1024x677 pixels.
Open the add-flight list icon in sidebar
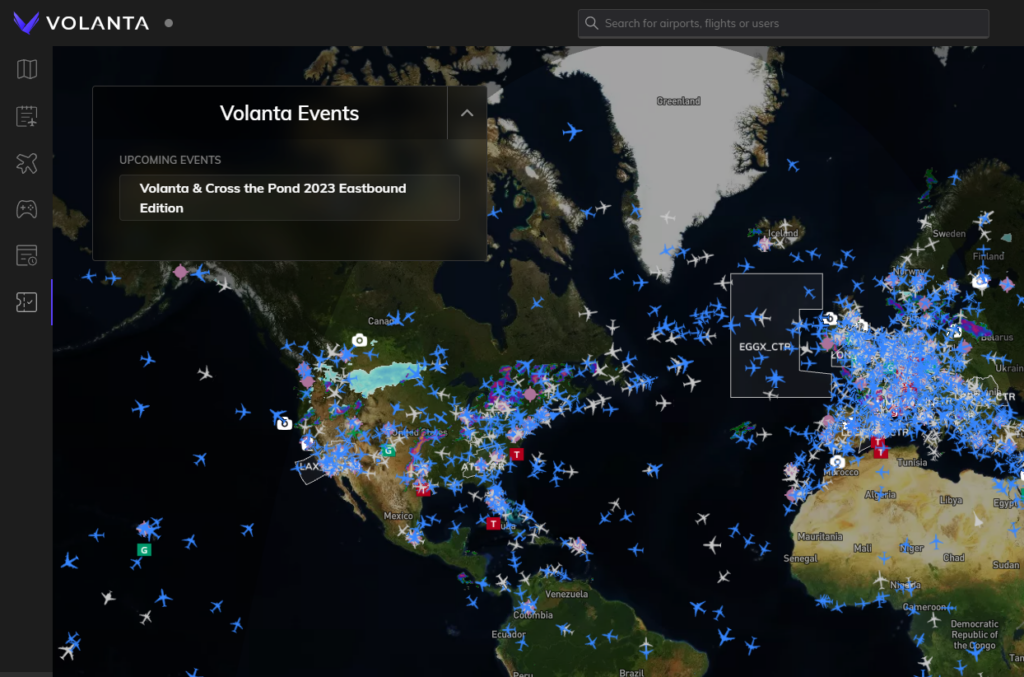tap(27, 116)
